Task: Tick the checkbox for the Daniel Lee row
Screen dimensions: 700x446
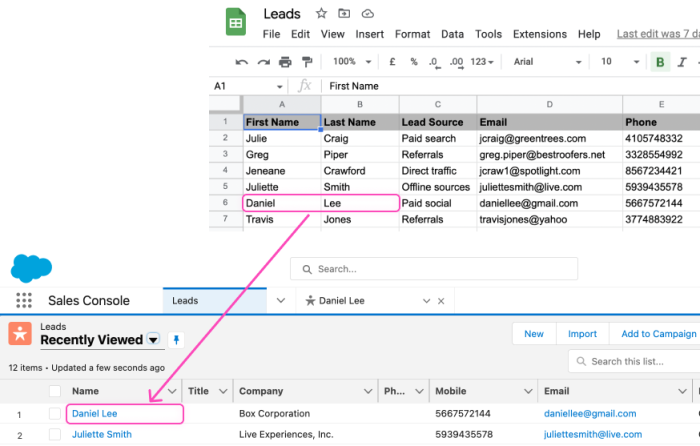Action: click(x=55, y=414)
